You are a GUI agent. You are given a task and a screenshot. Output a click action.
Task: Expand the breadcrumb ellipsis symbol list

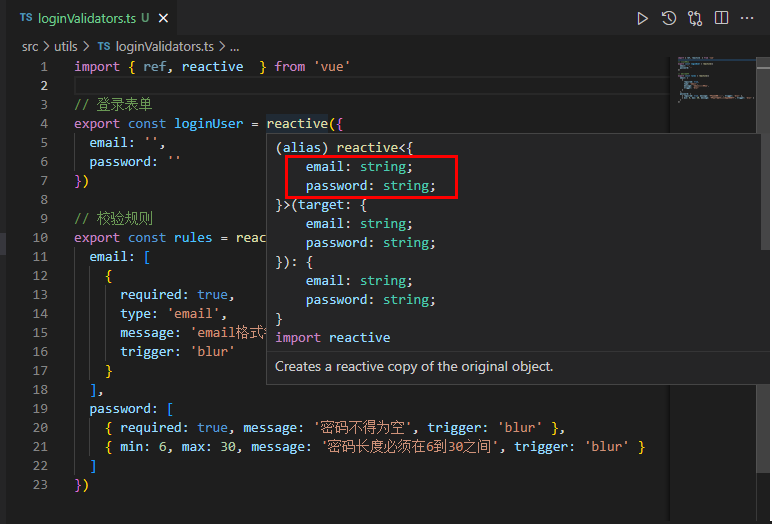point(234,47)
